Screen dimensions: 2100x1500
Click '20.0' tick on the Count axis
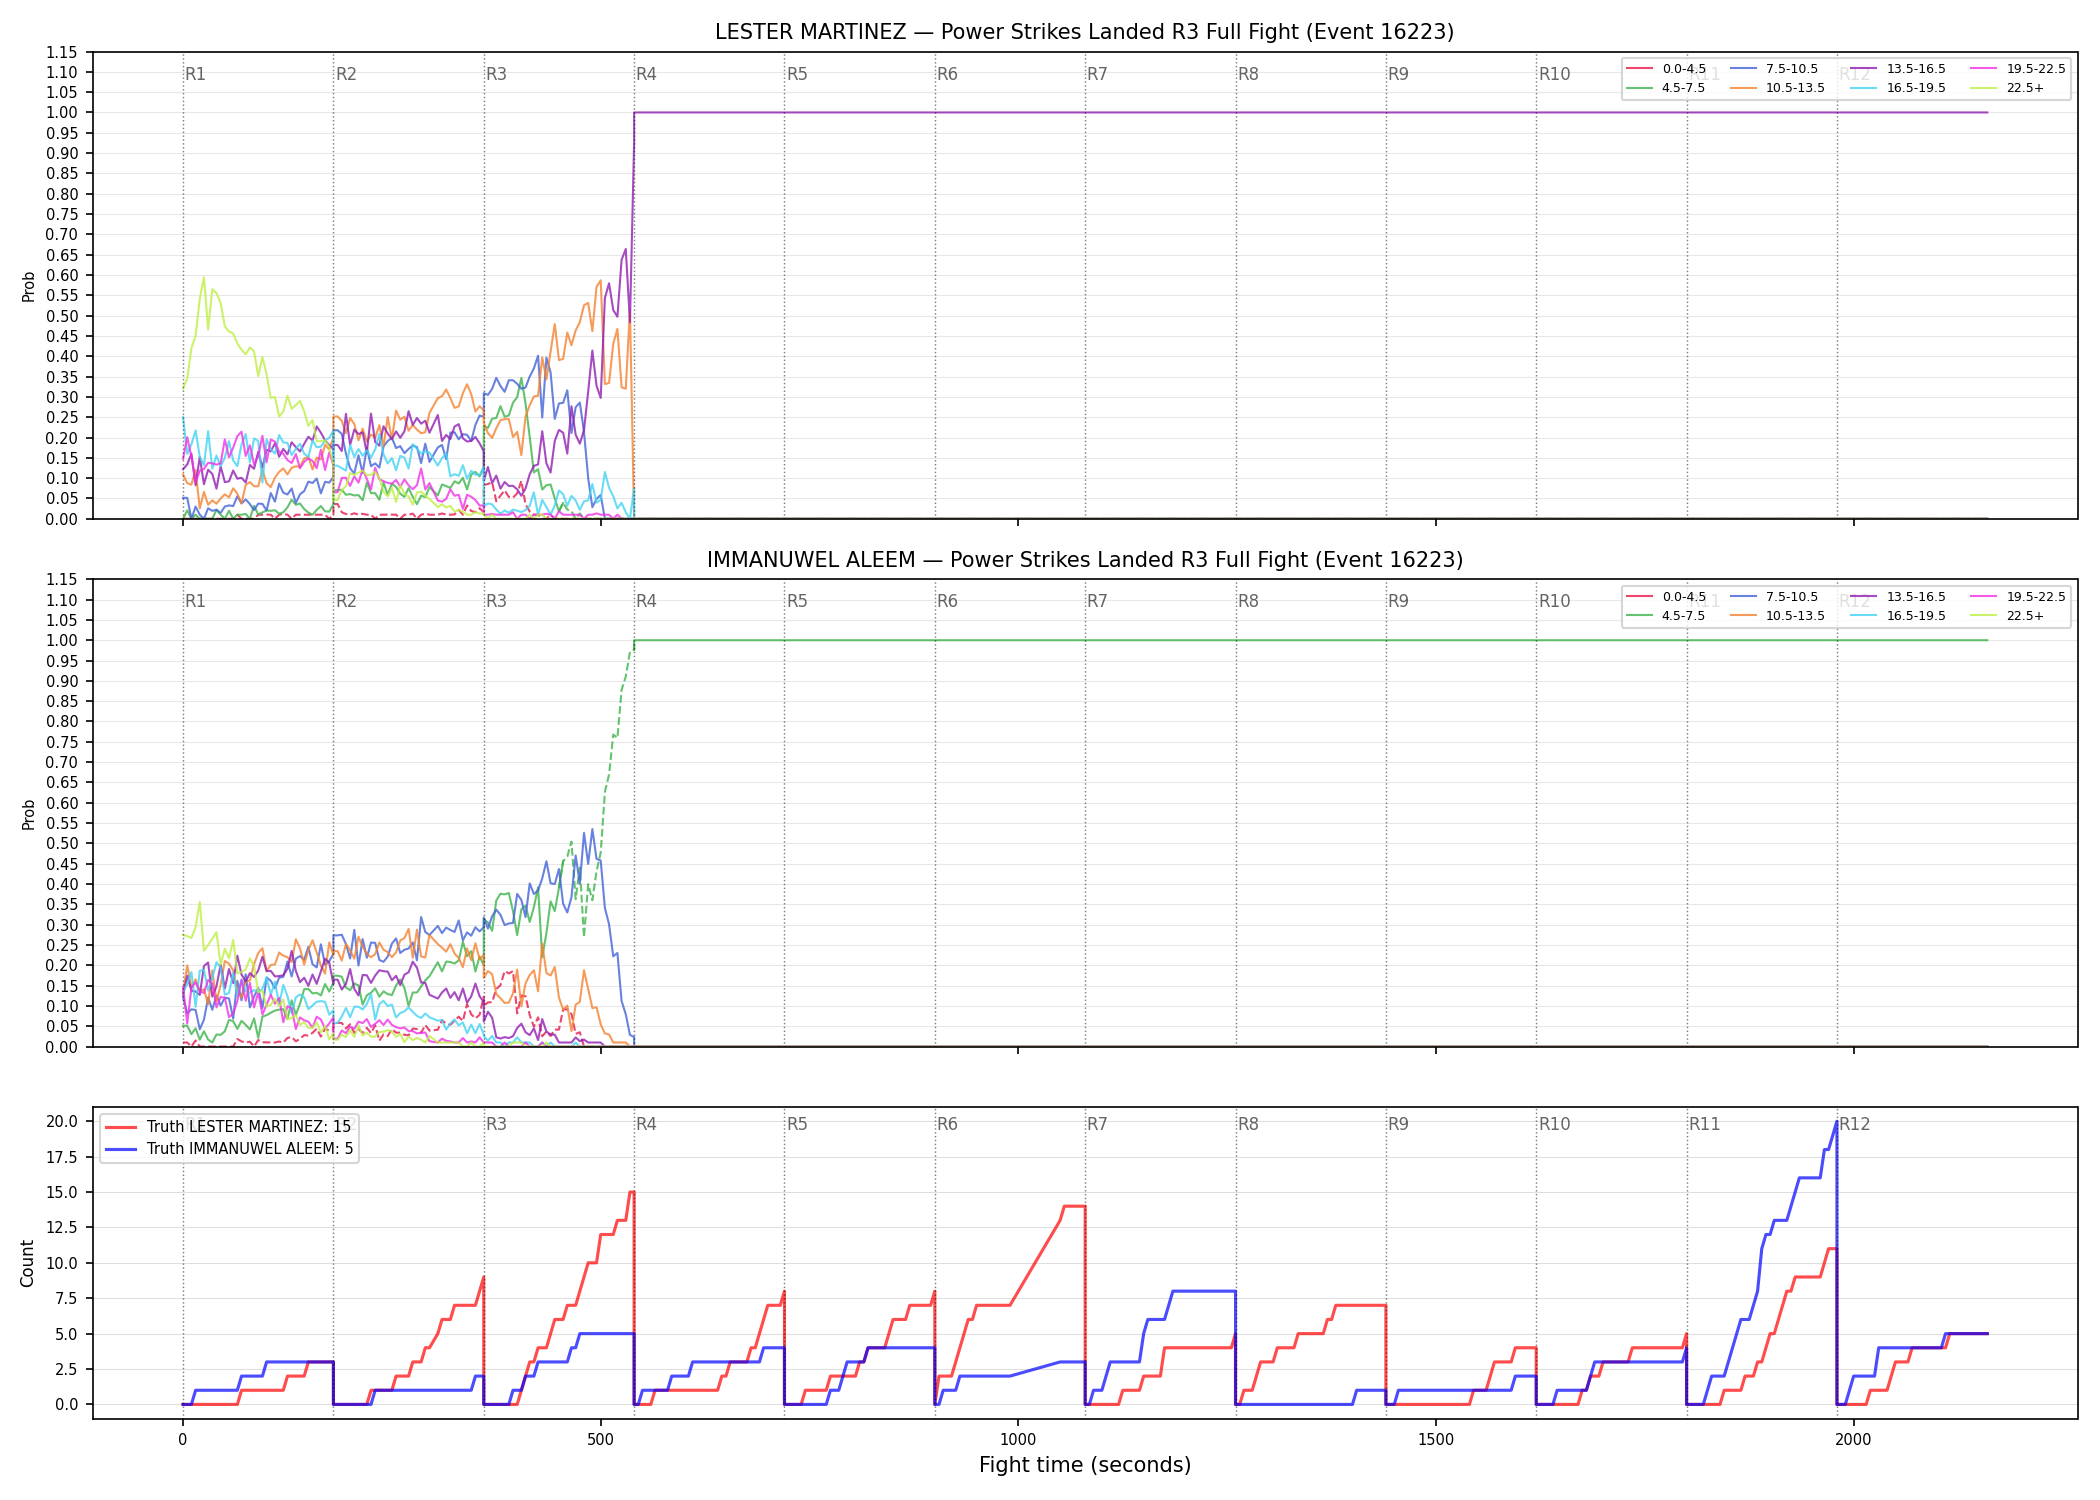click(x=62, y=1122)
